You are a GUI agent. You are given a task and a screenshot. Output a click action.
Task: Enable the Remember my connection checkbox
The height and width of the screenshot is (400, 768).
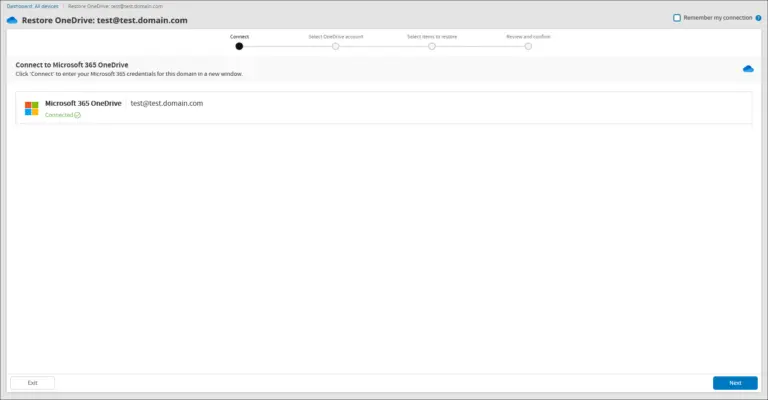[x=677, y=18]
